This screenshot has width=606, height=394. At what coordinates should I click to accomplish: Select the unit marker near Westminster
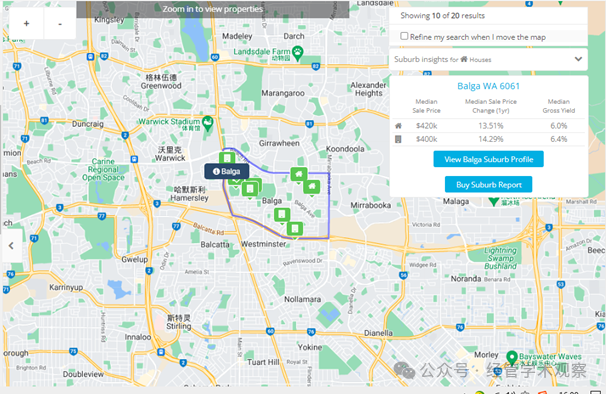(295, 229)
